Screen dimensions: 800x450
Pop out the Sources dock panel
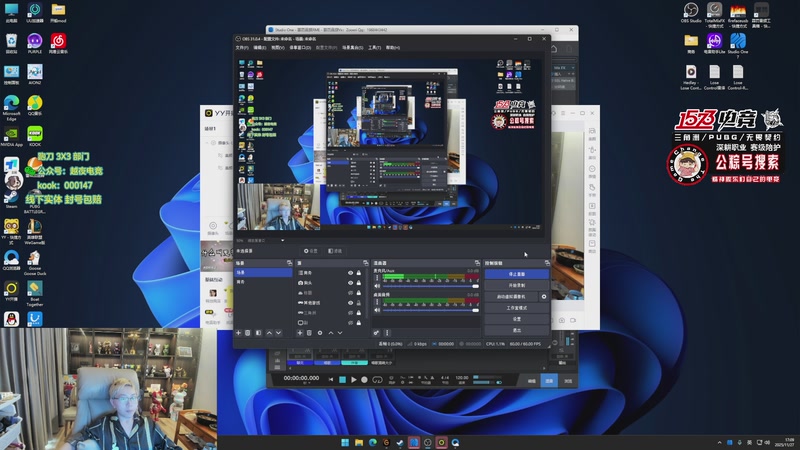point(365,263)
